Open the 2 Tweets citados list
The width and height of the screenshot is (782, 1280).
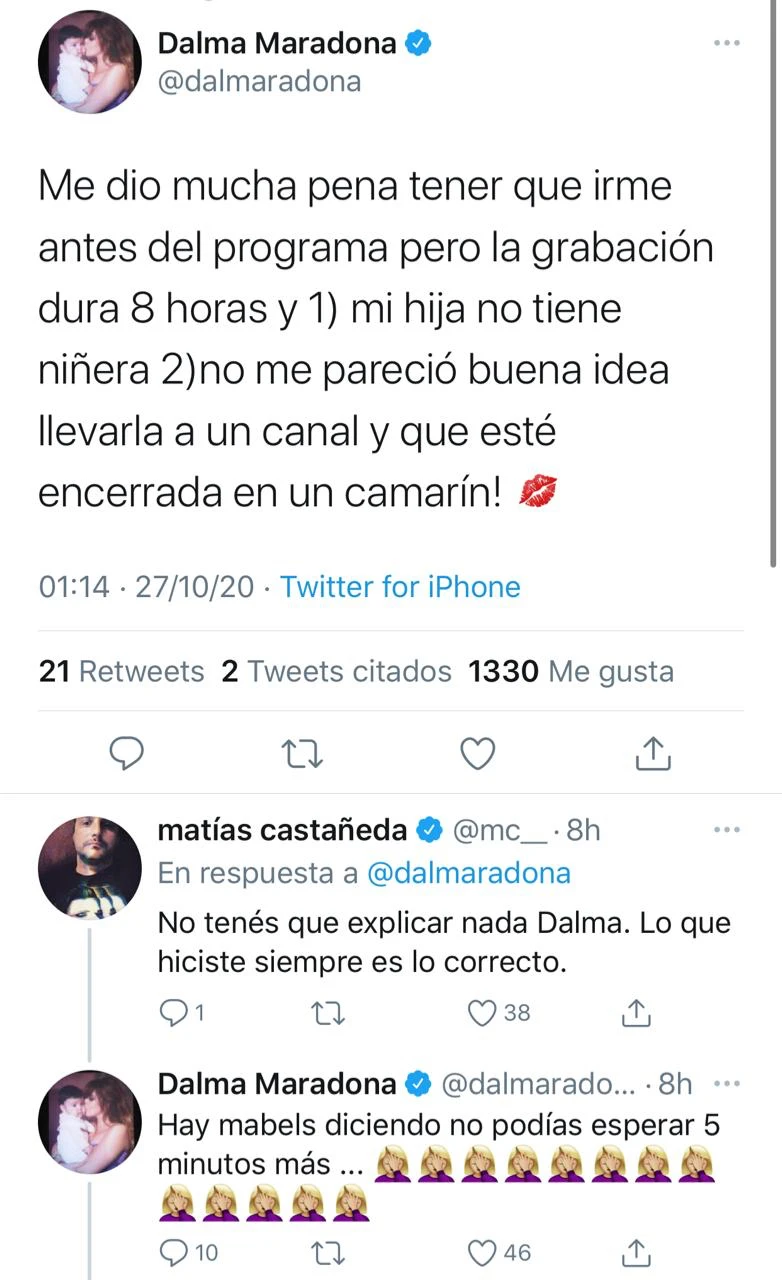point(336,672)
